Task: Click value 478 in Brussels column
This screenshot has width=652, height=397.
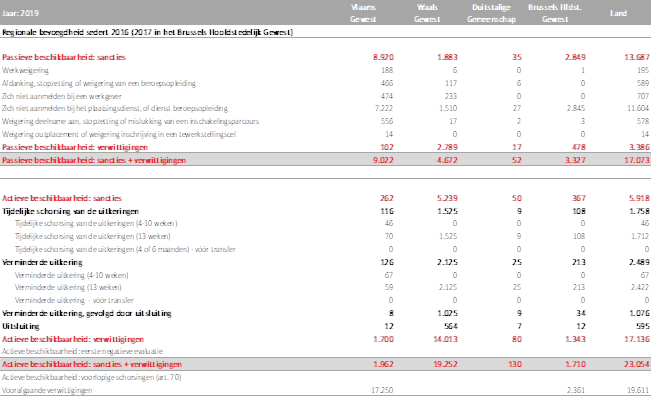Action: 578,147
